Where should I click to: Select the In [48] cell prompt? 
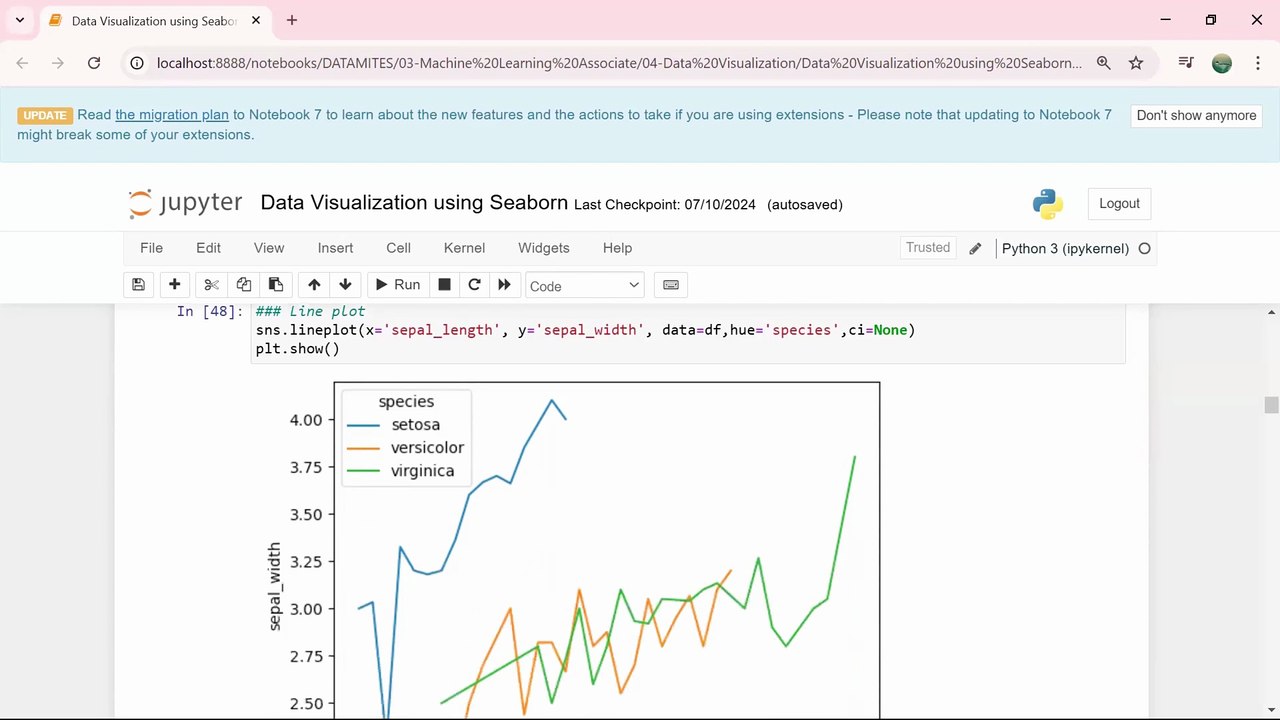point(210,312)
